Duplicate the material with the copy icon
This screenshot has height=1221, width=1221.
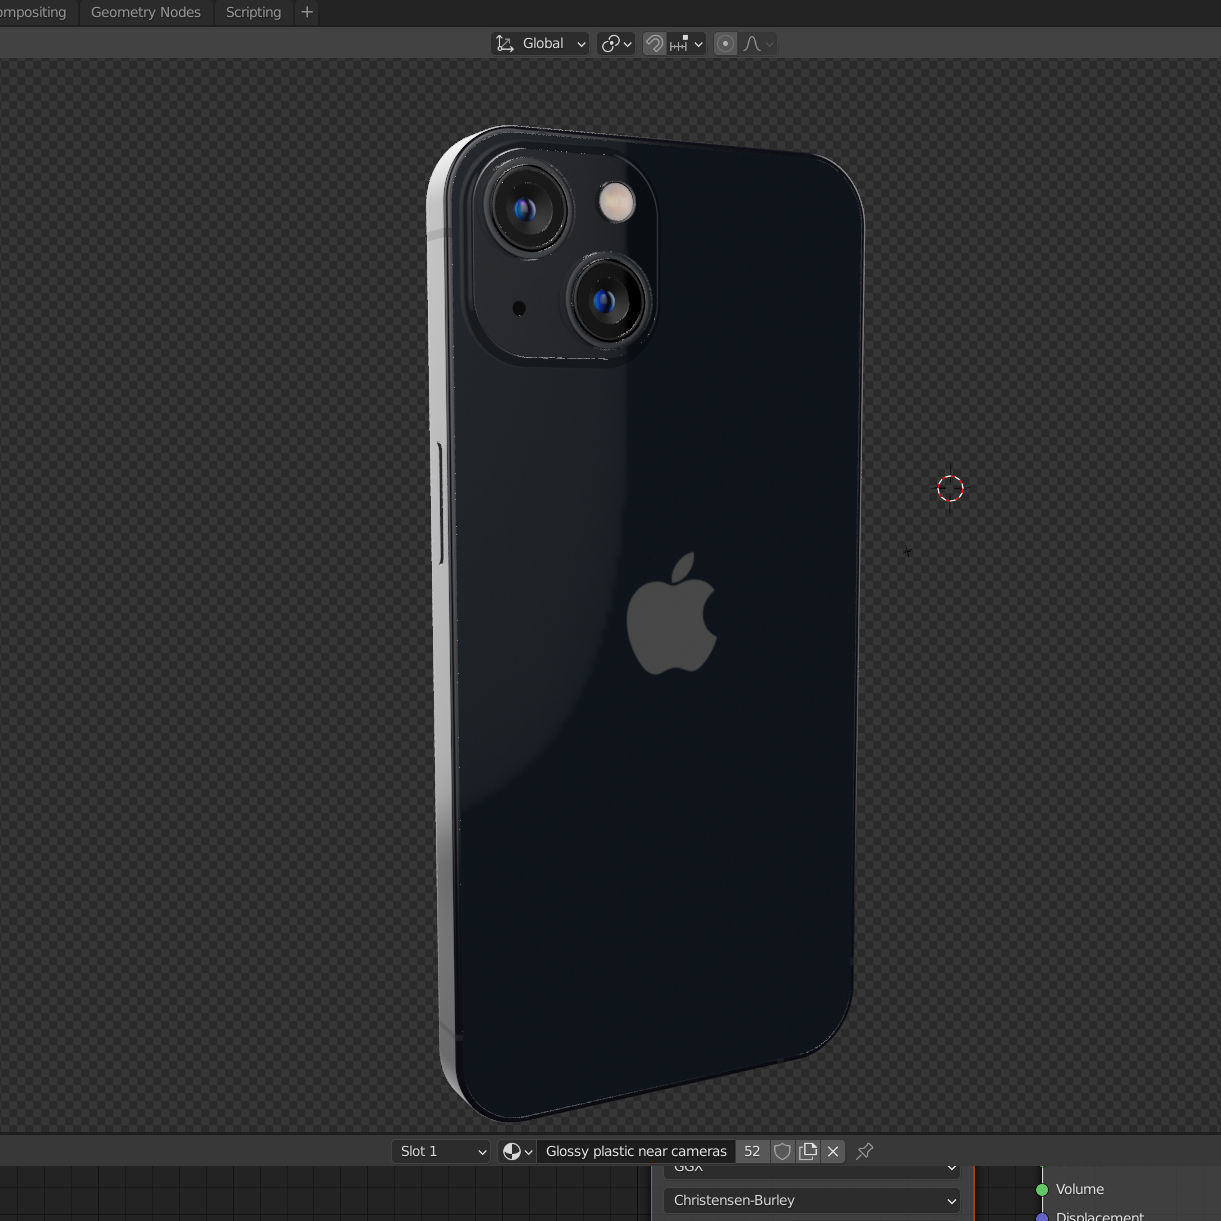808,1151
